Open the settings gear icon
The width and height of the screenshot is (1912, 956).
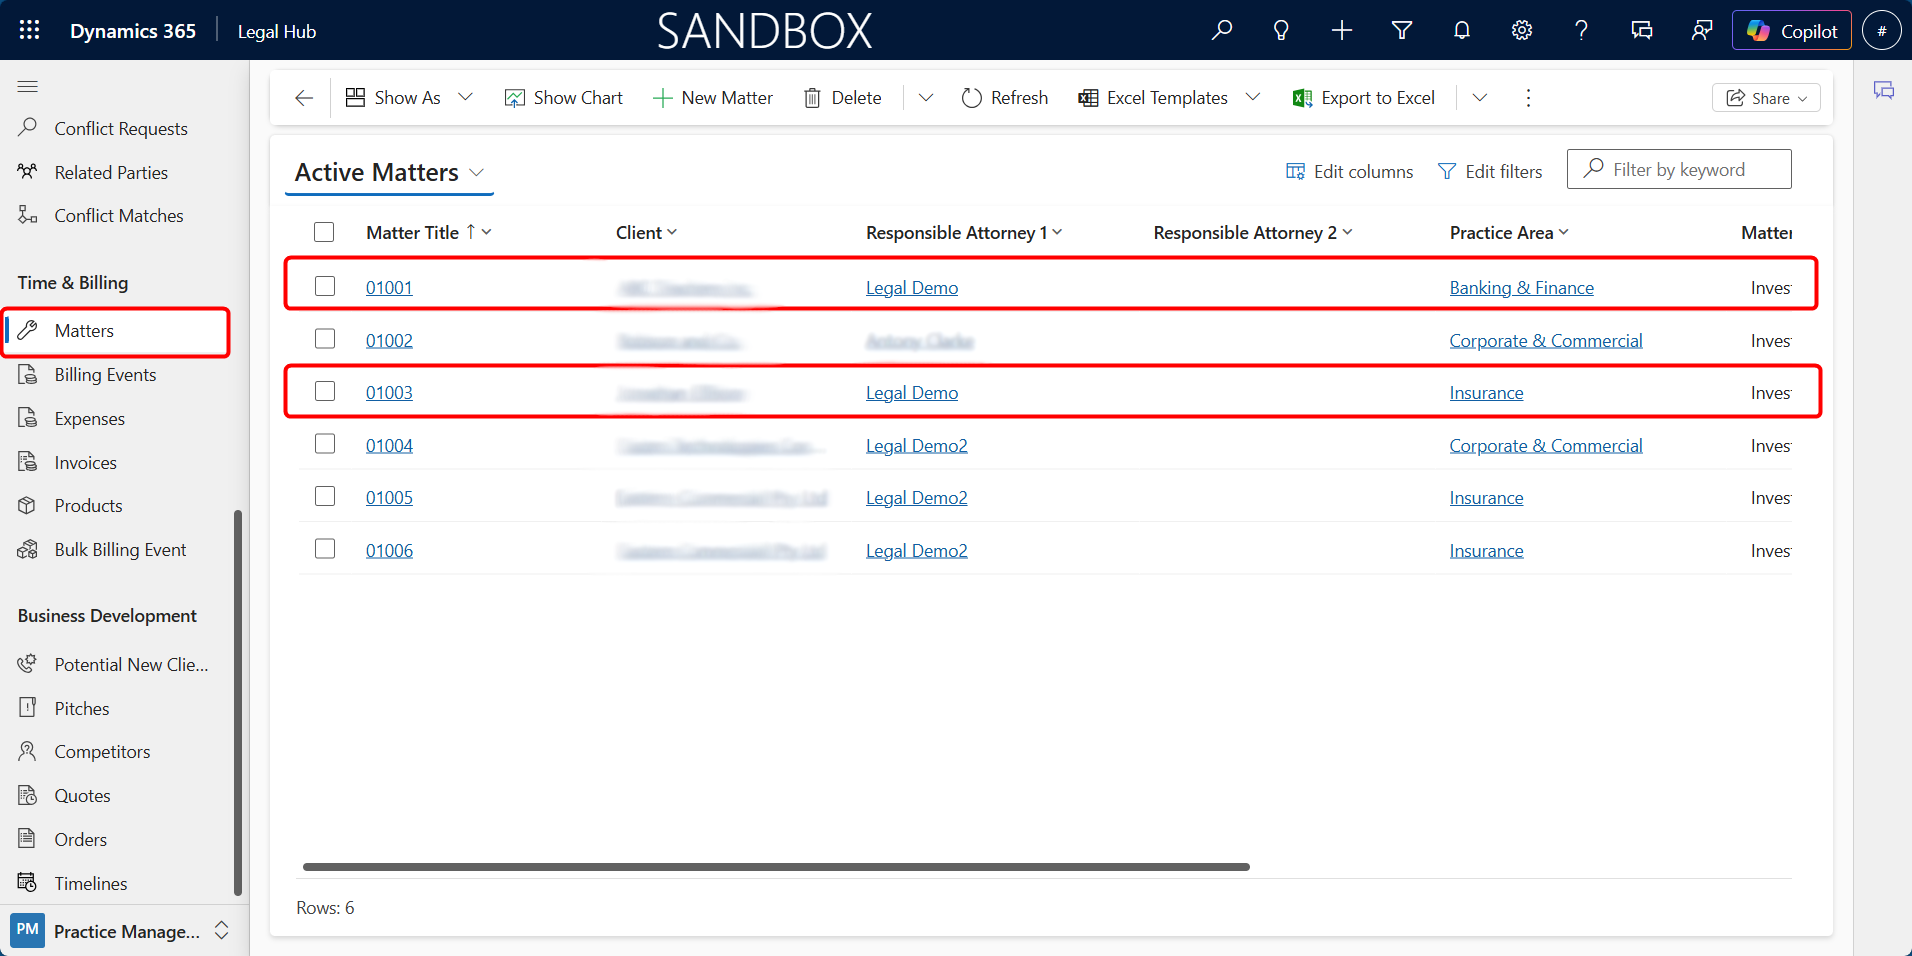coord(1522,30)
